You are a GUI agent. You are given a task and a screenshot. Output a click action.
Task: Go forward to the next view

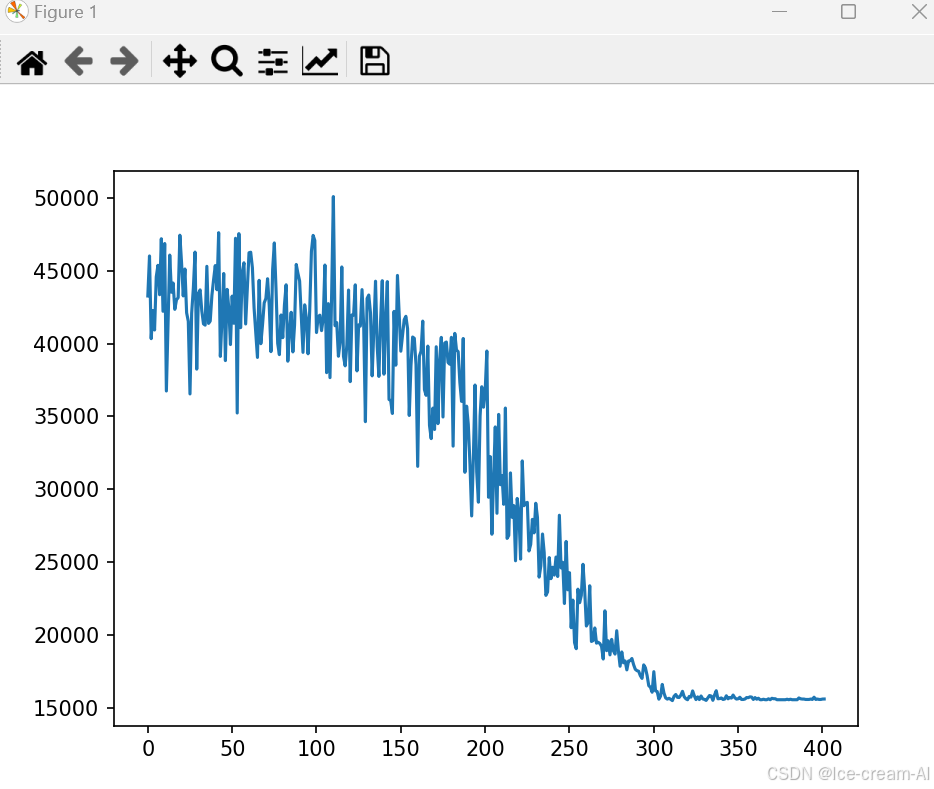point(124,61)
